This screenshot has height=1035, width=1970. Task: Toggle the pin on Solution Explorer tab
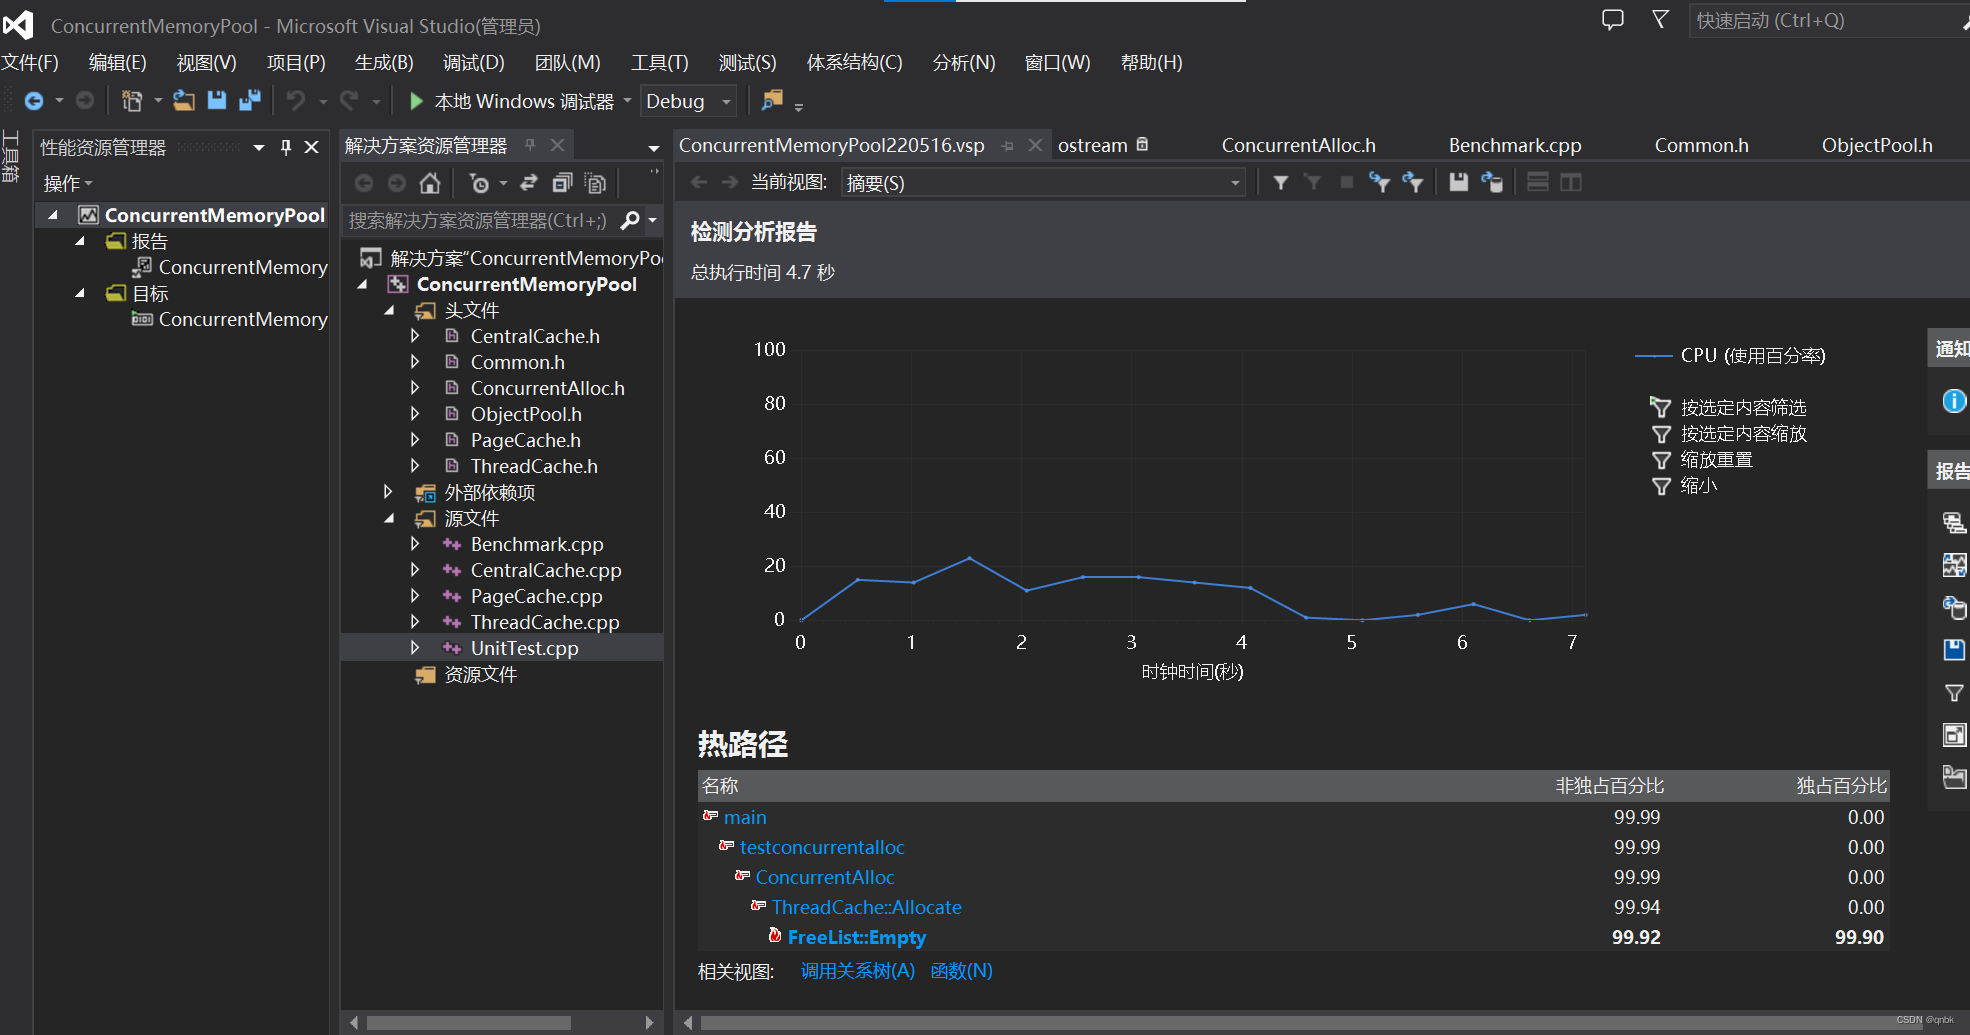(530, 146)
